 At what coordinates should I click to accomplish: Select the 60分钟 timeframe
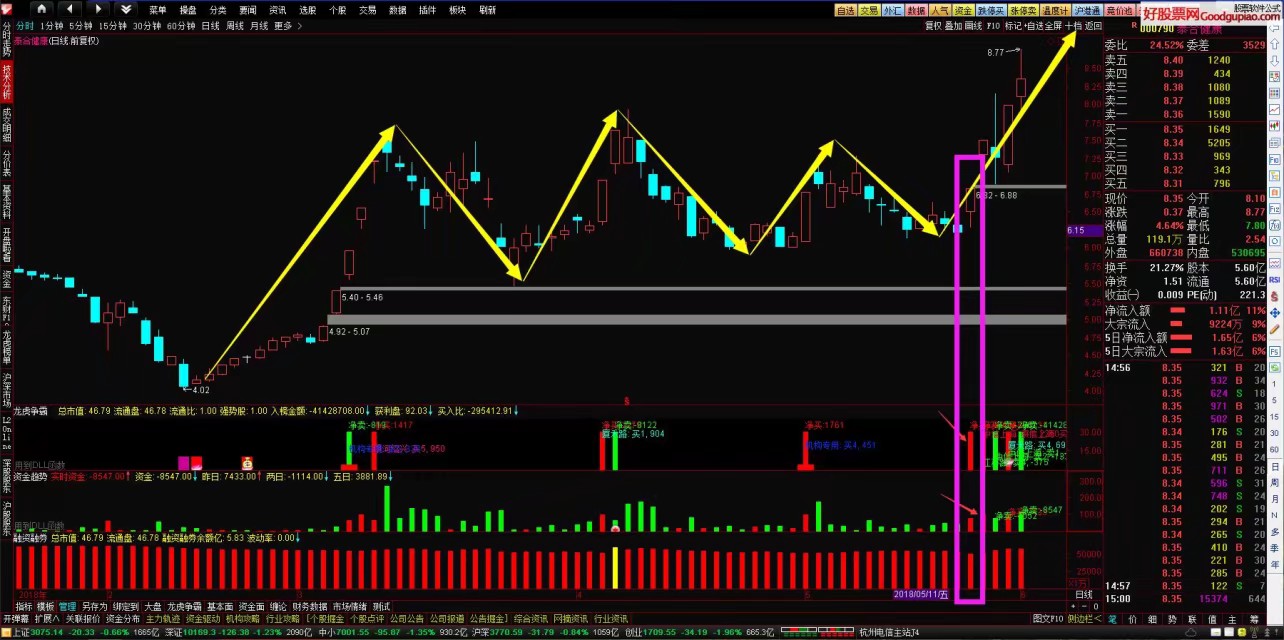click(181, 26)
